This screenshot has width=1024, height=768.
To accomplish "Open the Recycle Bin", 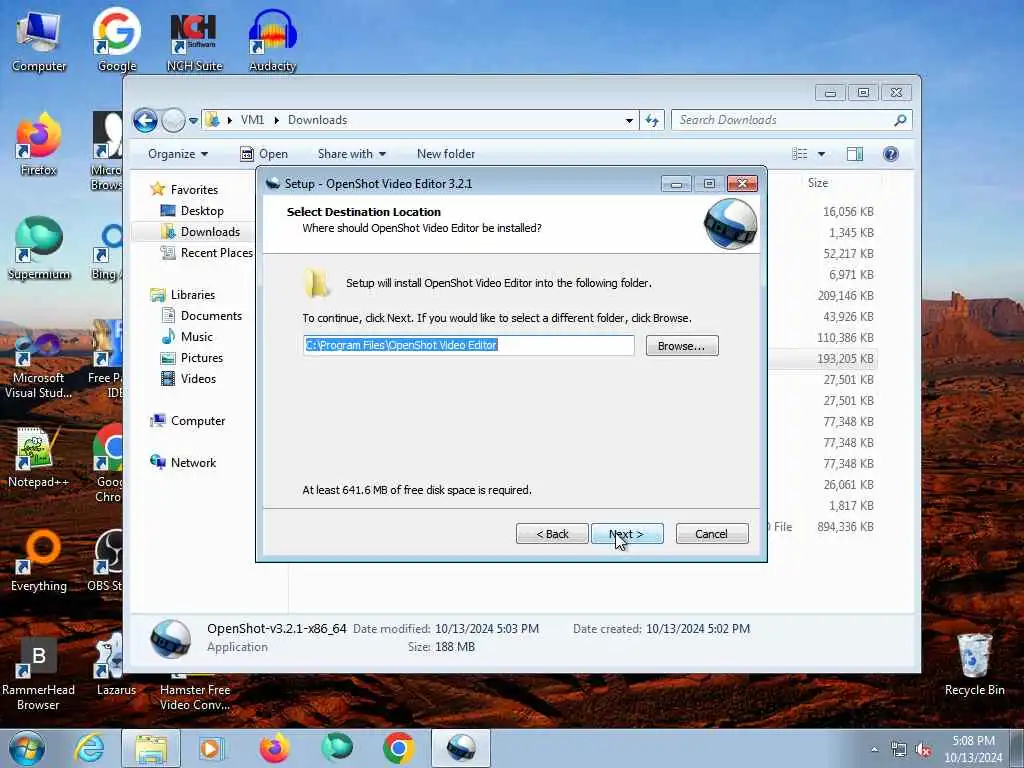I will click(x=974, y=665).
